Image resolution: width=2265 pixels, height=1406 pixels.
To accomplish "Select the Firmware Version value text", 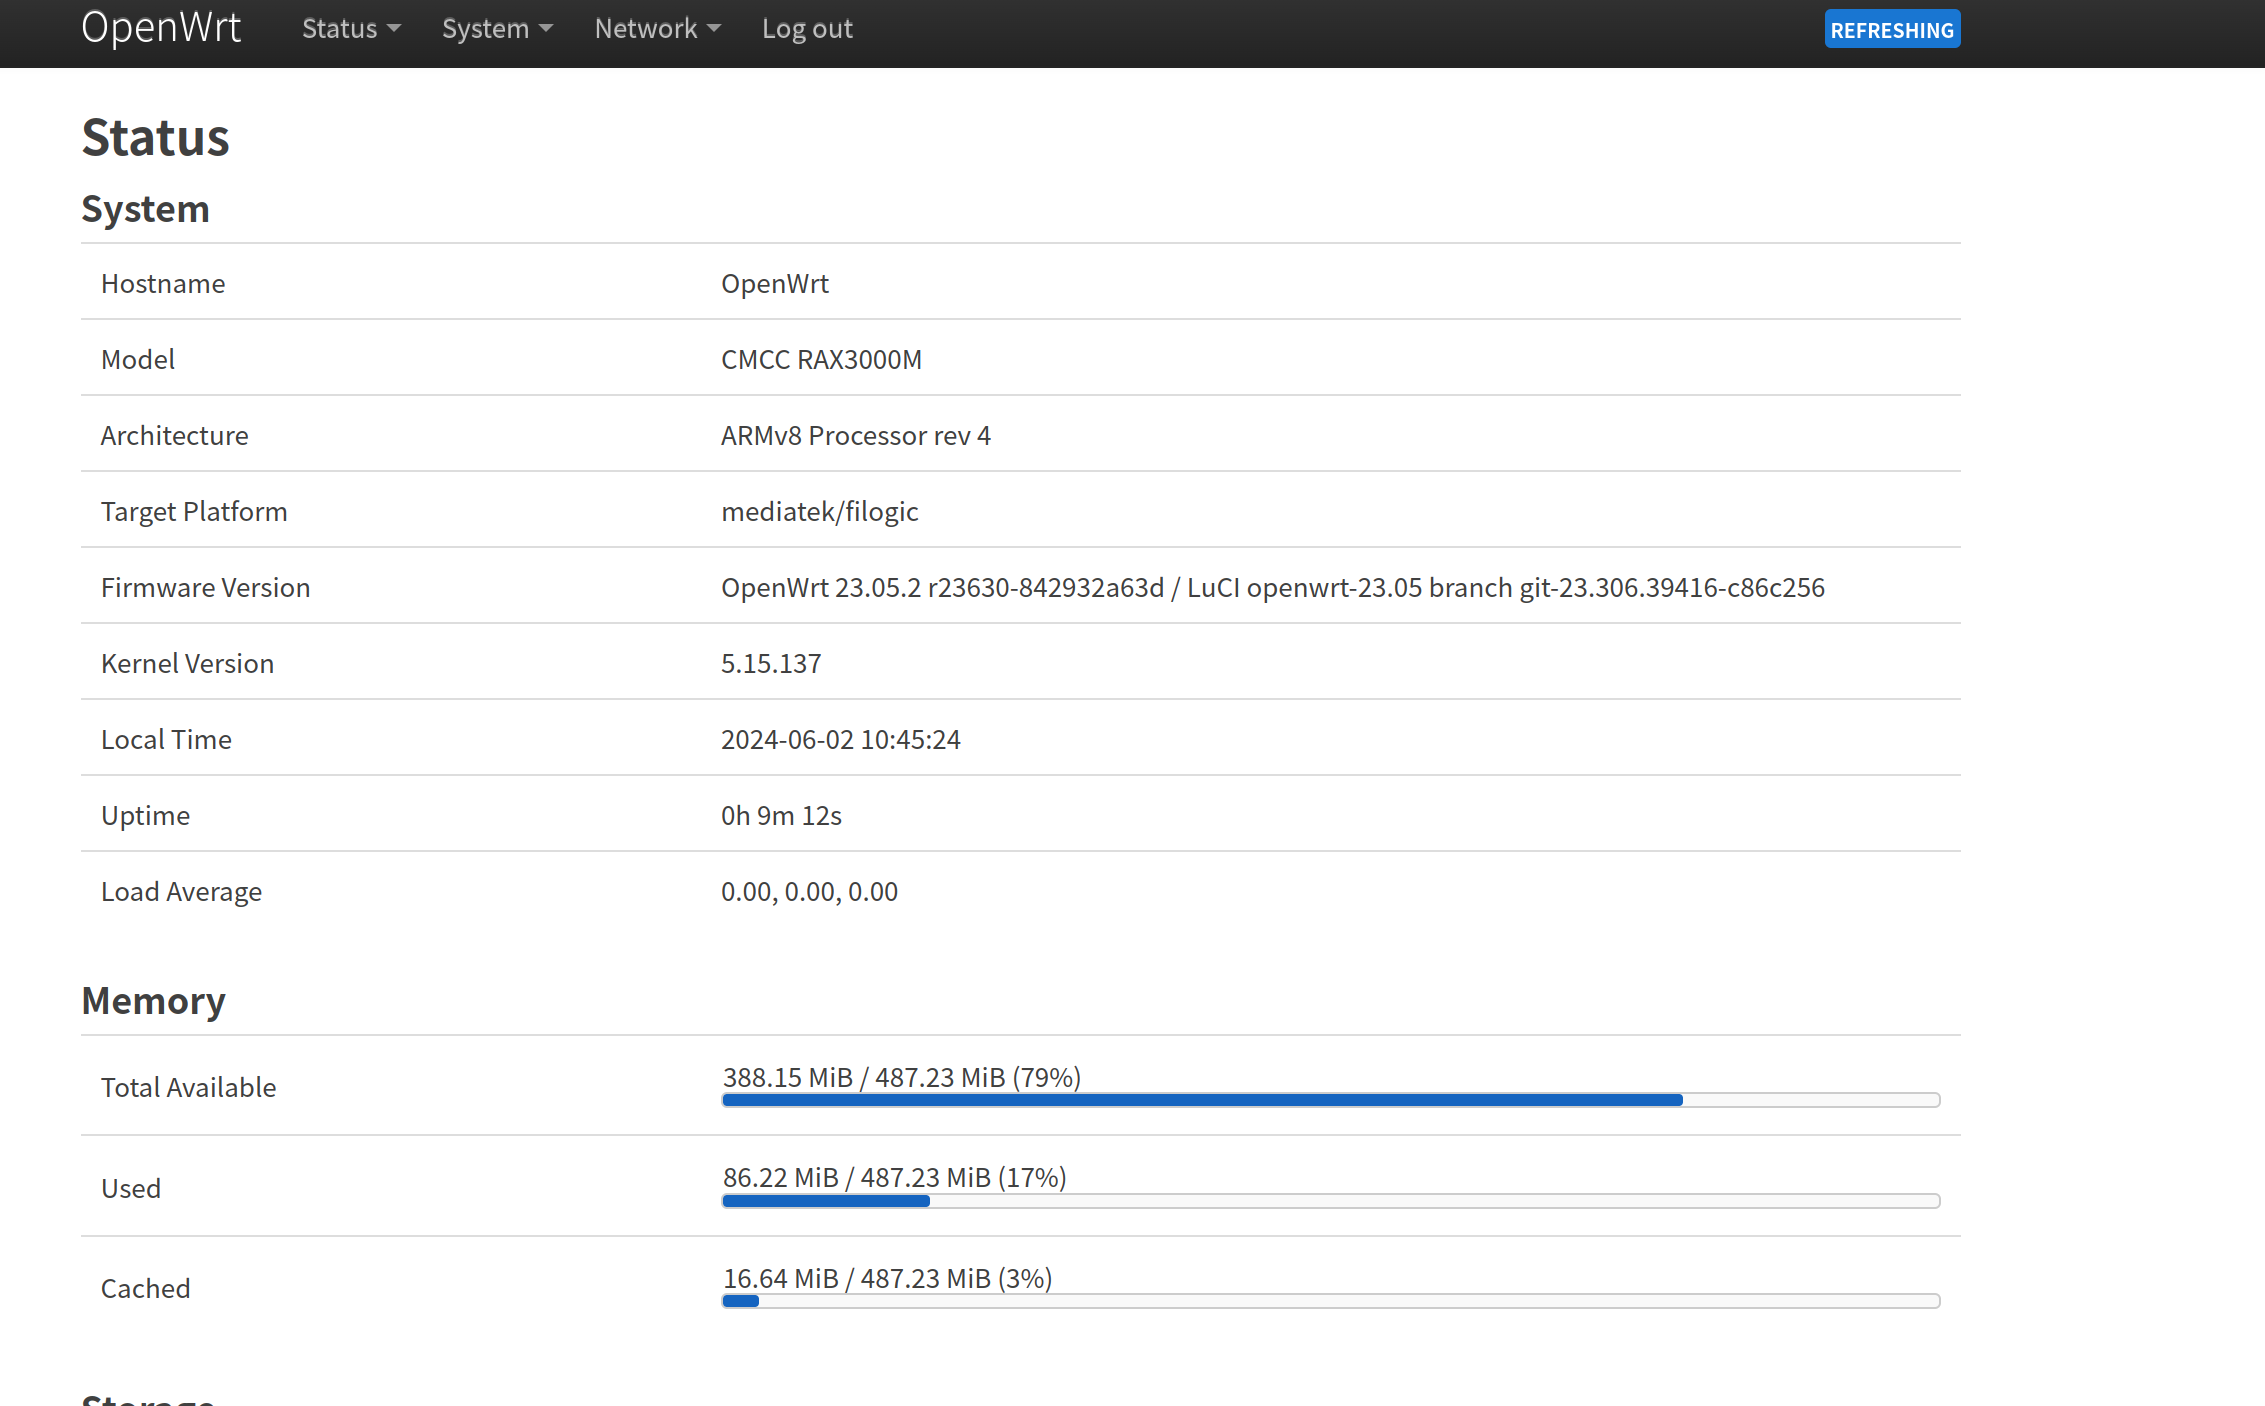I will (1272, 588).
